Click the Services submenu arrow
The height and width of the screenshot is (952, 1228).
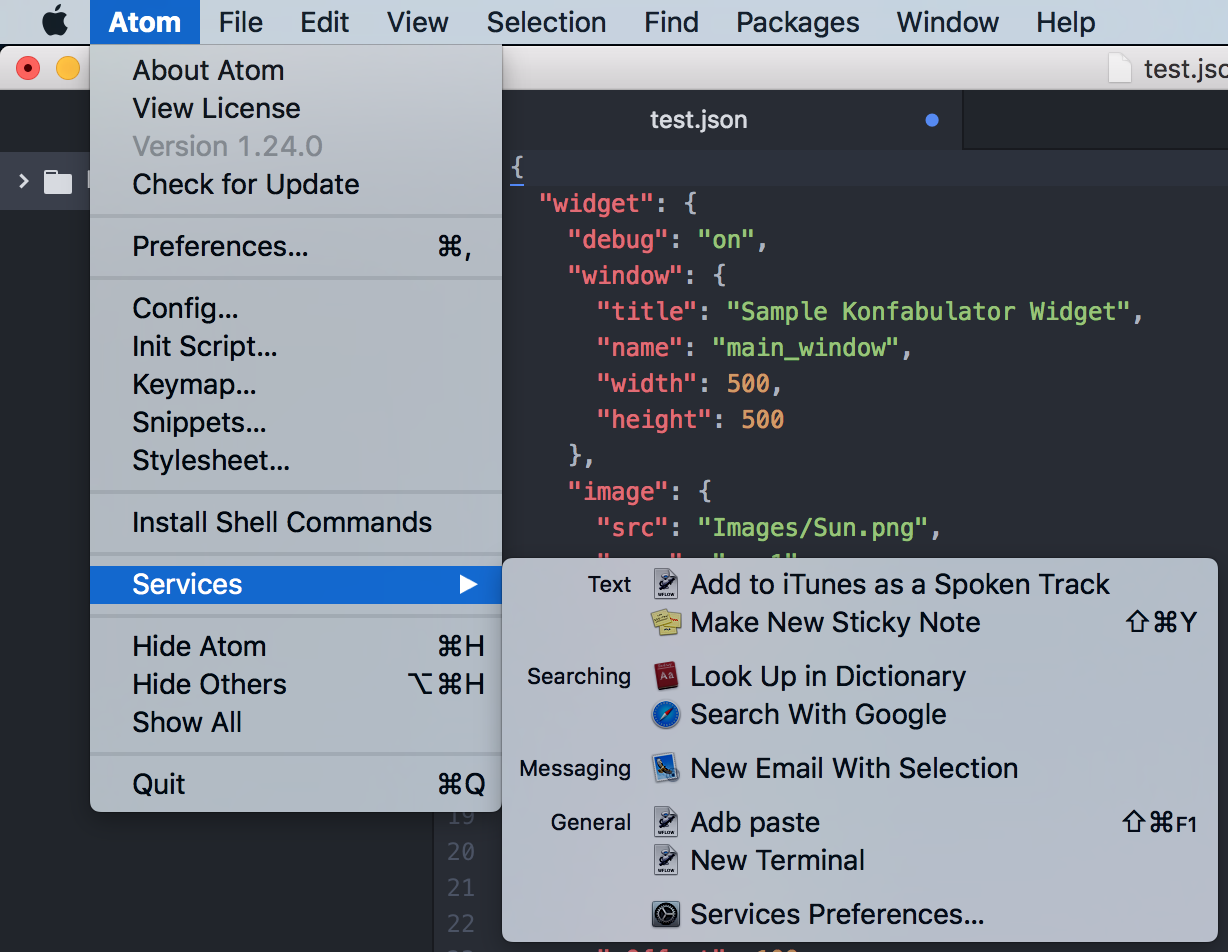pos(468,585)
